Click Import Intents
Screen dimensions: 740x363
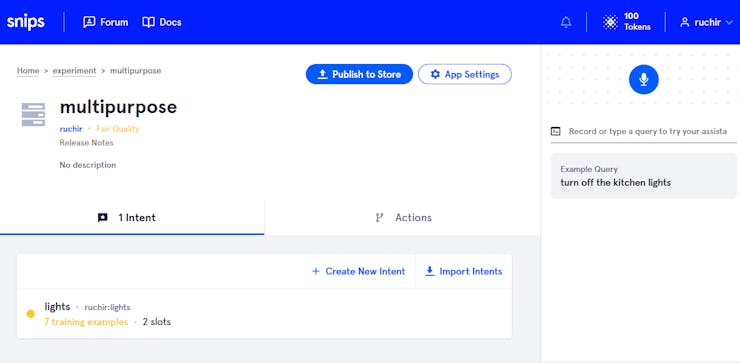pos(463,271)
